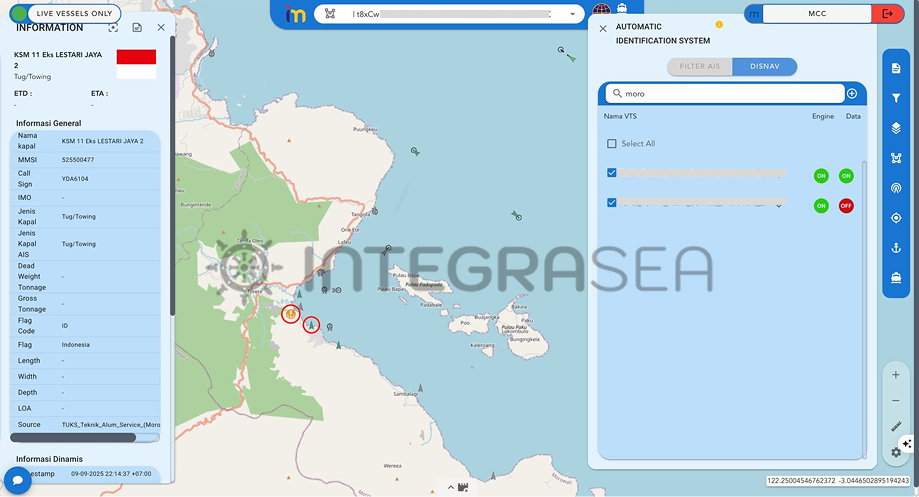Click the 'm' profile badge beside MCC
This screenshot has height=497, width=919.
[754, 13]
